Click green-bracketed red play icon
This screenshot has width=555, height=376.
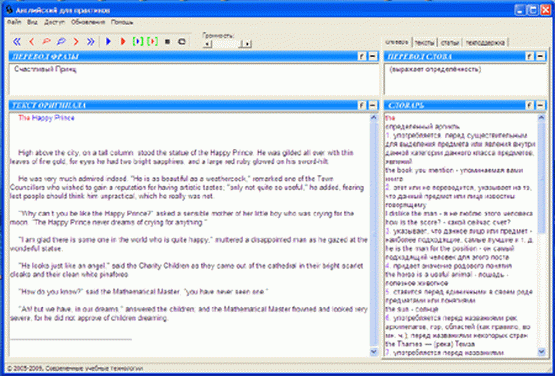153,42
